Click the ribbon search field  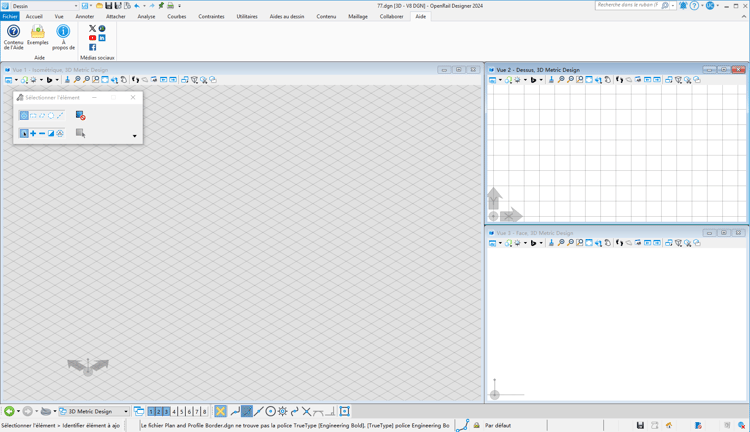click(628, 5)
